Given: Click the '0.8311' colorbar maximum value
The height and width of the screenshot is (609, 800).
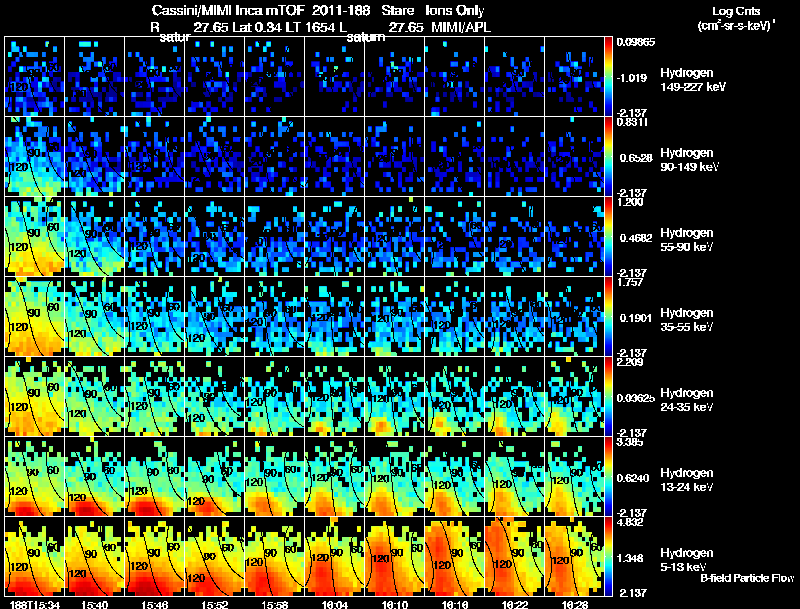Looking at the screenshot, I should coord(631,122).
